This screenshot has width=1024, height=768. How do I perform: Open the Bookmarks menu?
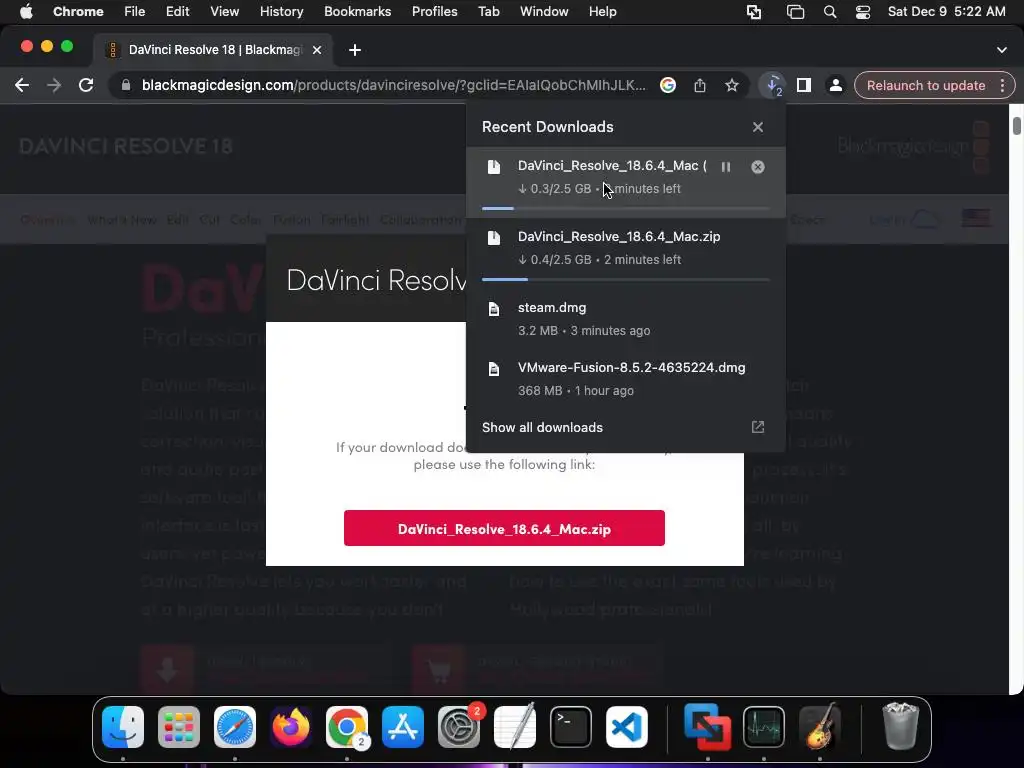[x=358, y=12]
